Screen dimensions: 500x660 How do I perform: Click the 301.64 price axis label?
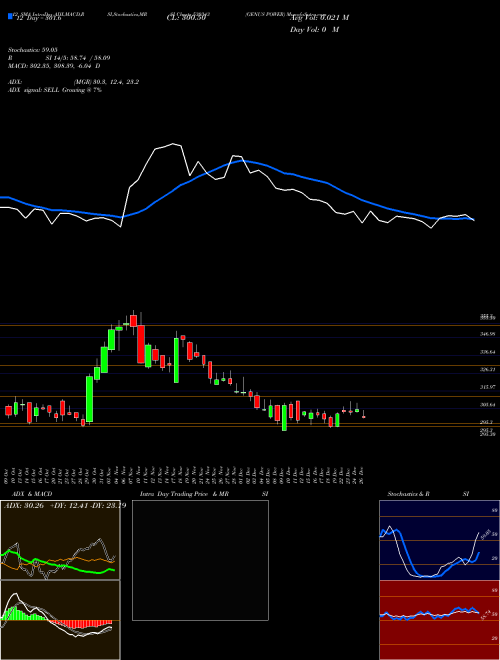click(x=487, y=405)
